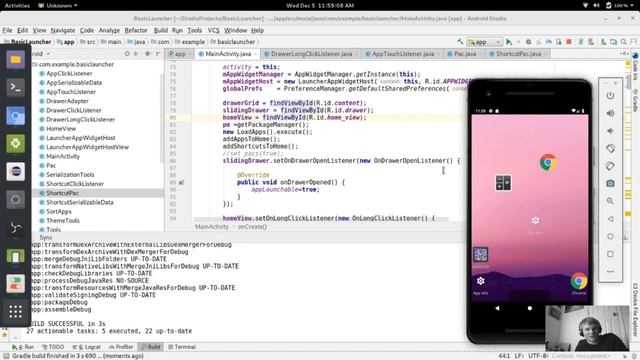Screen dimensions: 640x360
Task: Click the emulator volume up icon
Action: (x=610, y=113)
